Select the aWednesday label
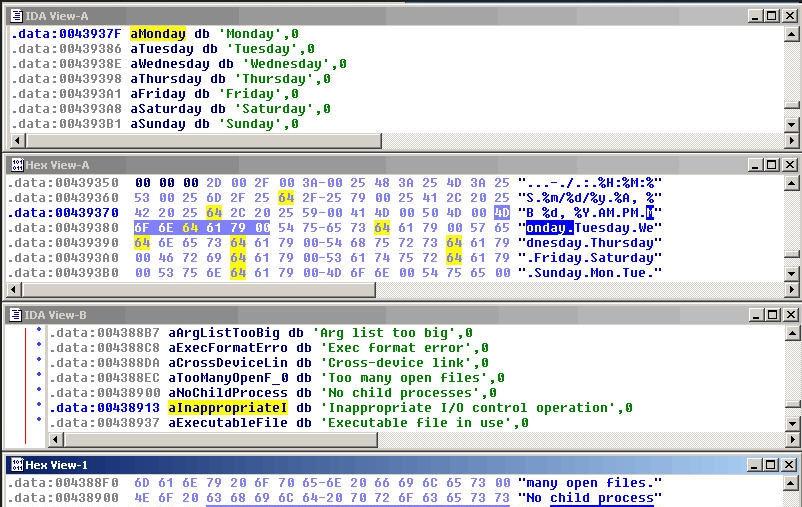Viewport: 802px width, 507px height. click(x=170, y=64)
